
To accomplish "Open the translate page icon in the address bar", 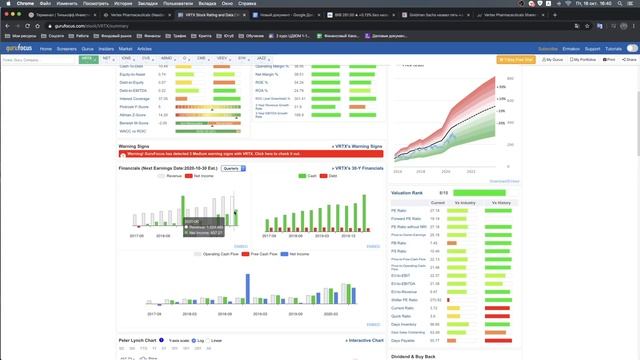I will tap(576, 26).
